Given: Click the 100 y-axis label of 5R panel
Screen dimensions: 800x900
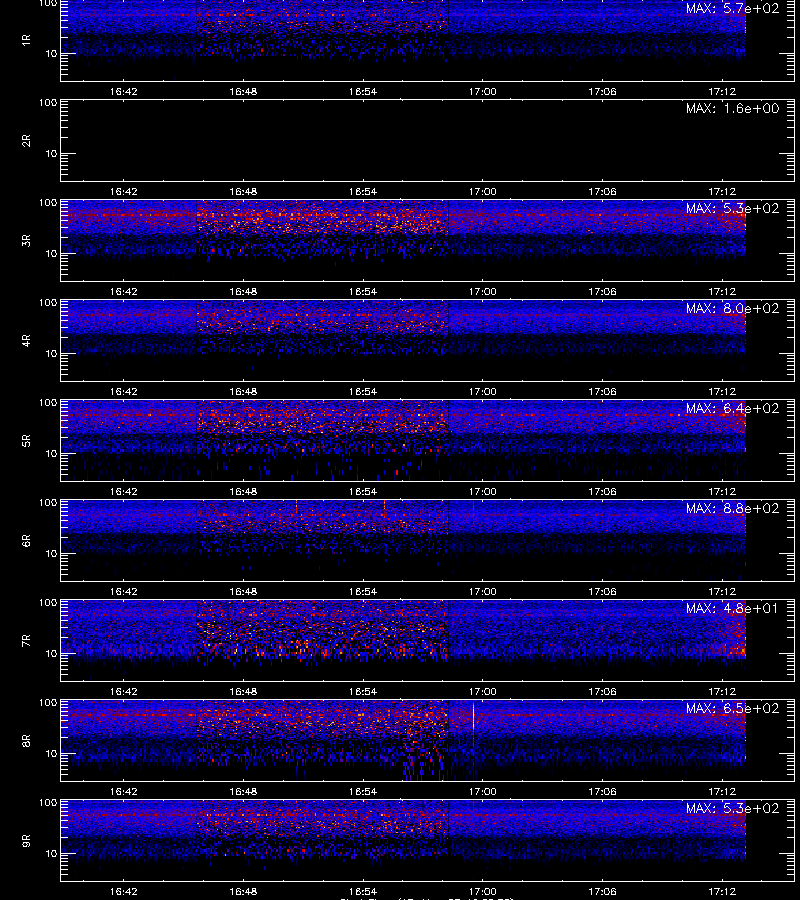Looking at the screenshot, I should (48, 403).
